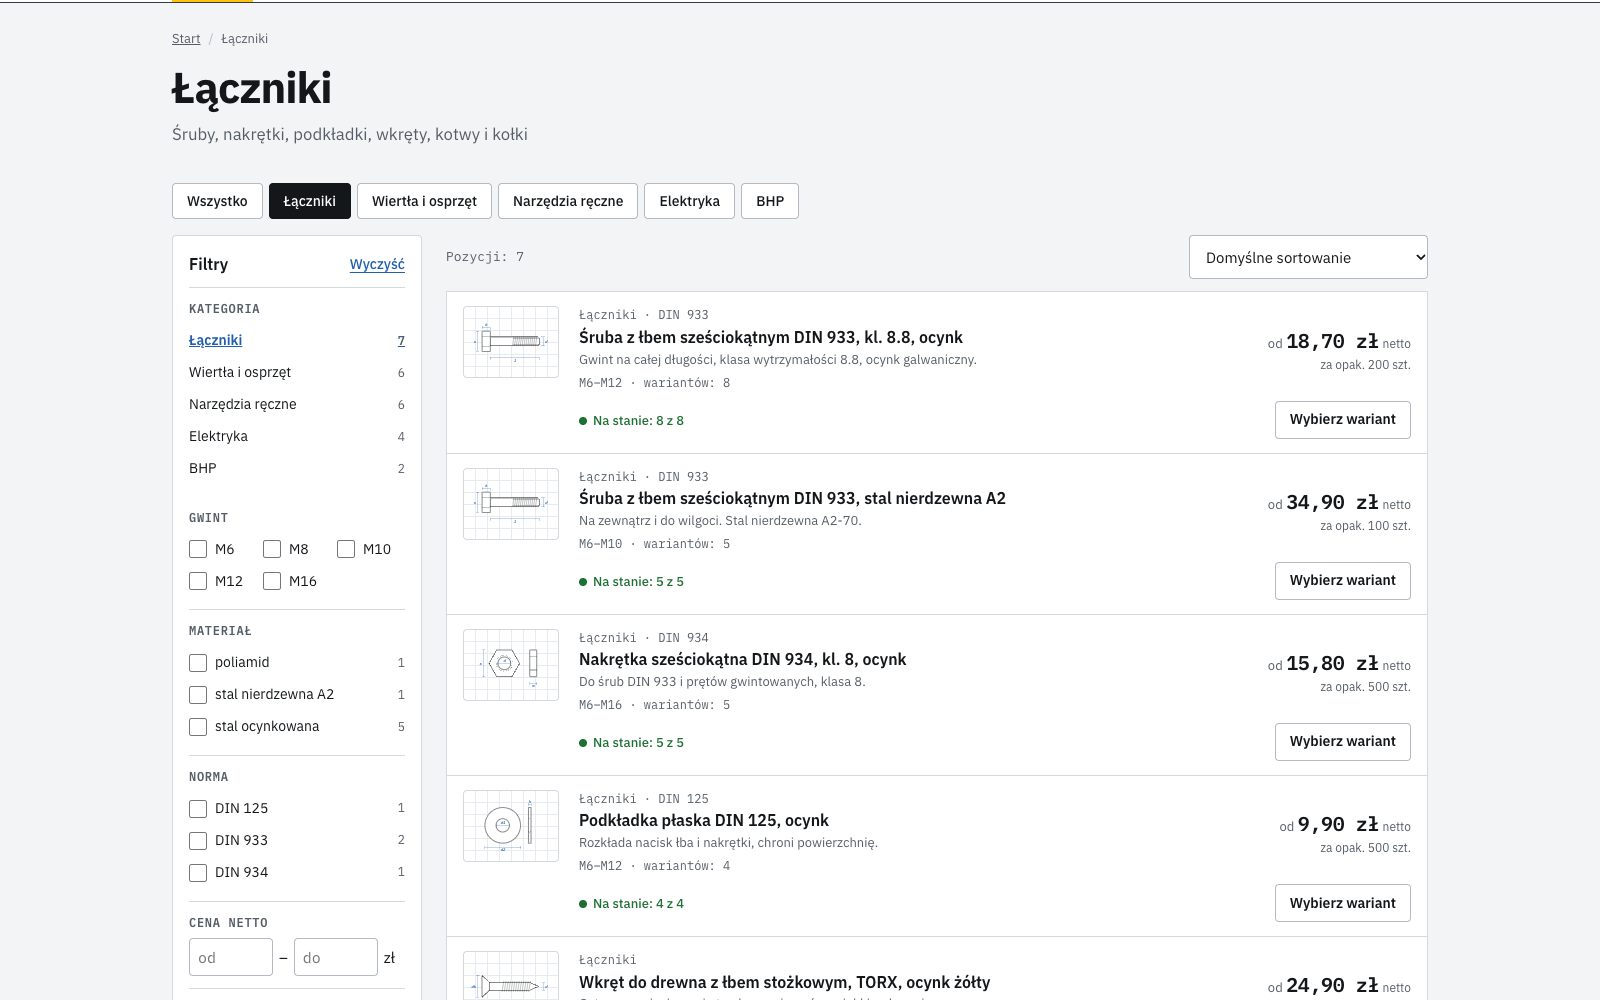Switch to the Wszystko tab
Screen dimensions: 1600x1000
point(217,201)
